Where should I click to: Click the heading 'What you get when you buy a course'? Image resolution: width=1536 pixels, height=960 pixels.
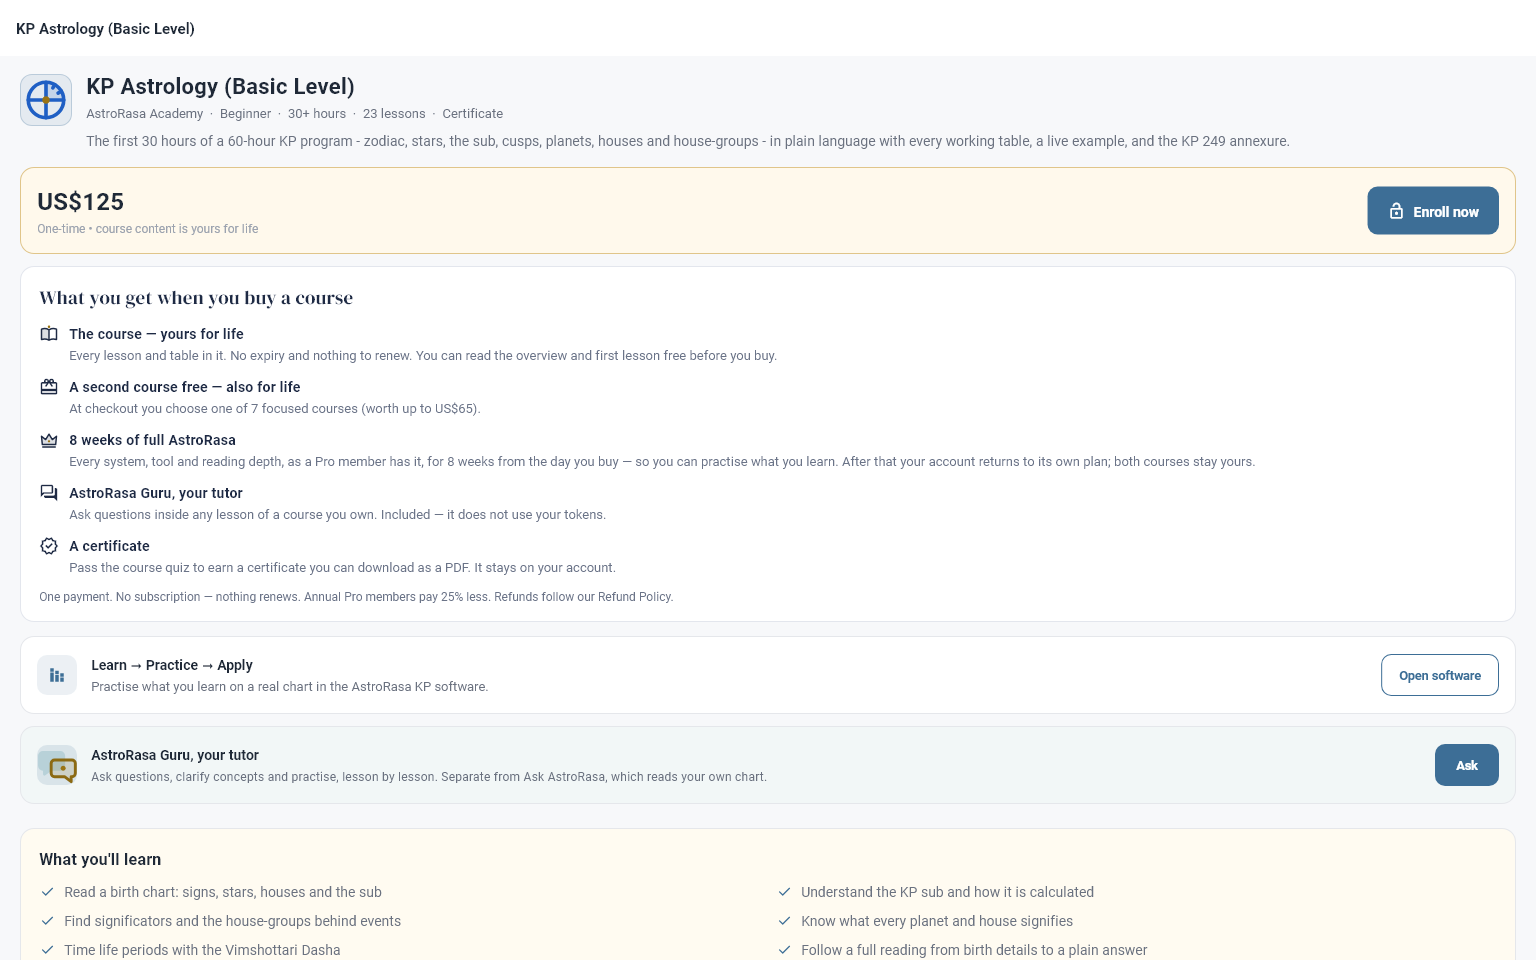(x=196, y=298)
